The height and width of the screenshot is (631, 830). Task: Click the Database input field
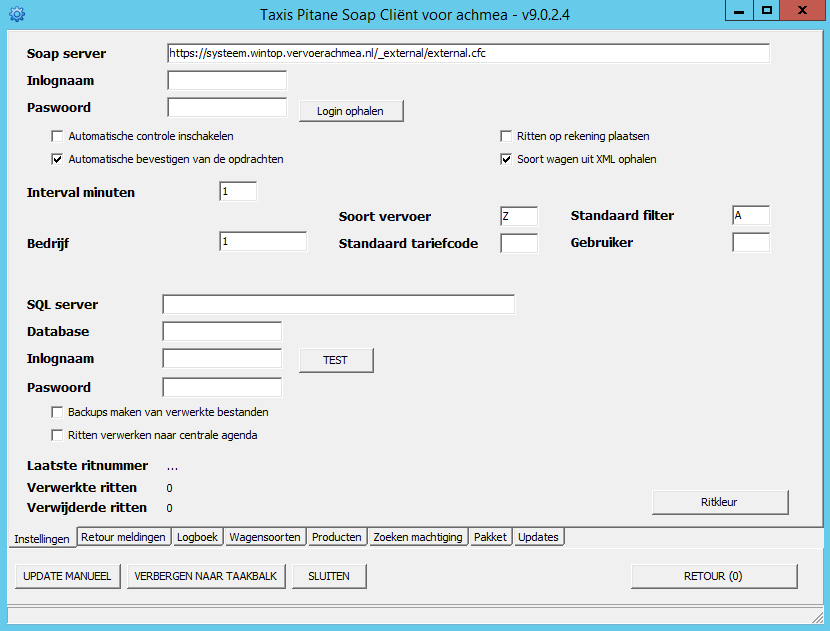click(x=222, y=331)
